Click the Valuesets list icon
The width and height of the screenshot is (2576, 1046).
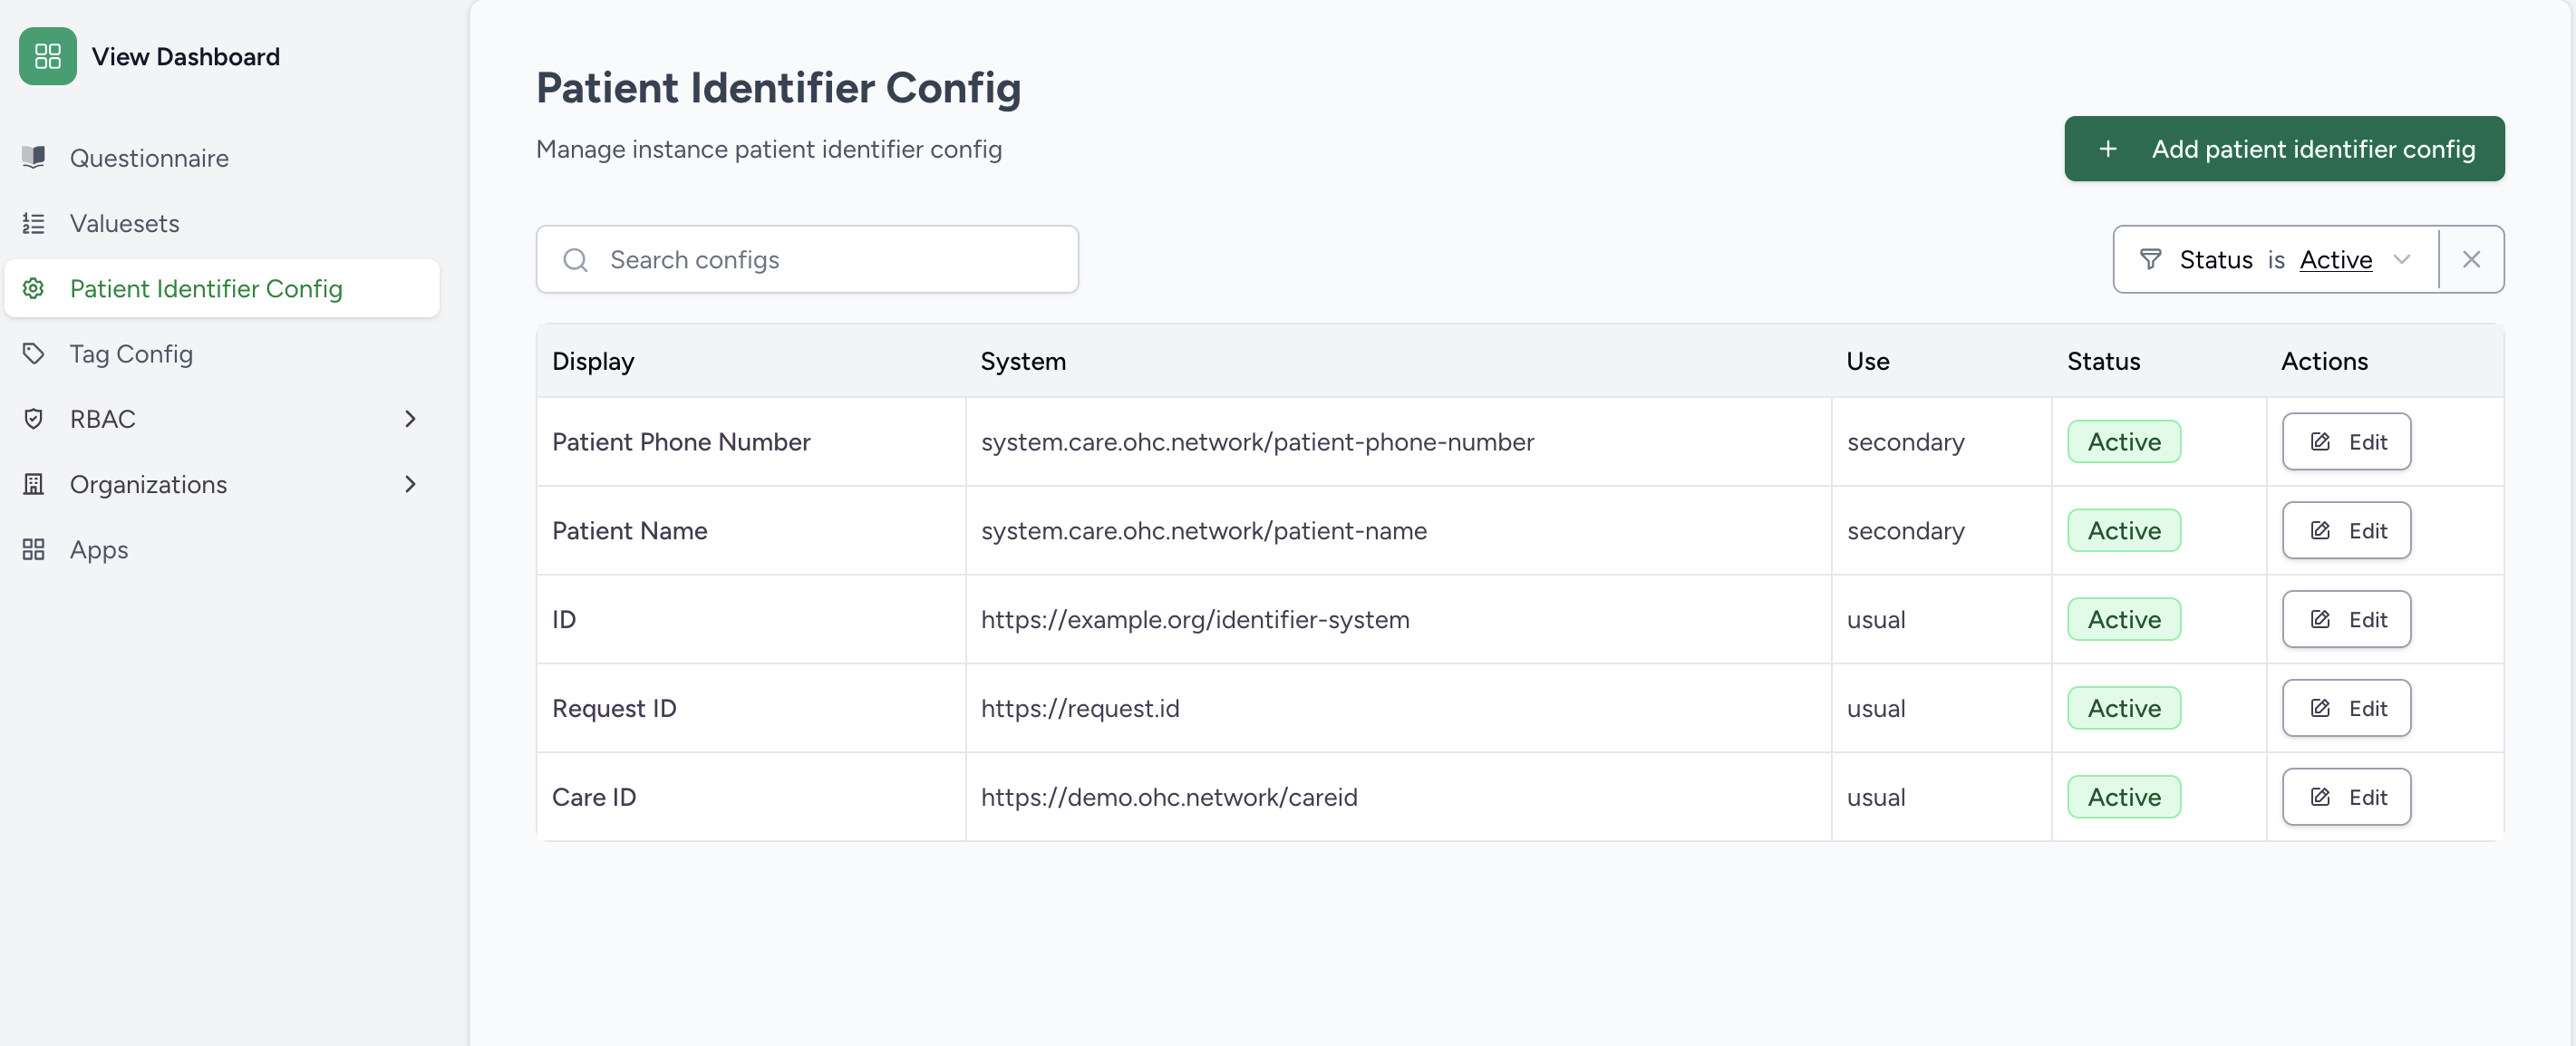(x=33, y=222)
